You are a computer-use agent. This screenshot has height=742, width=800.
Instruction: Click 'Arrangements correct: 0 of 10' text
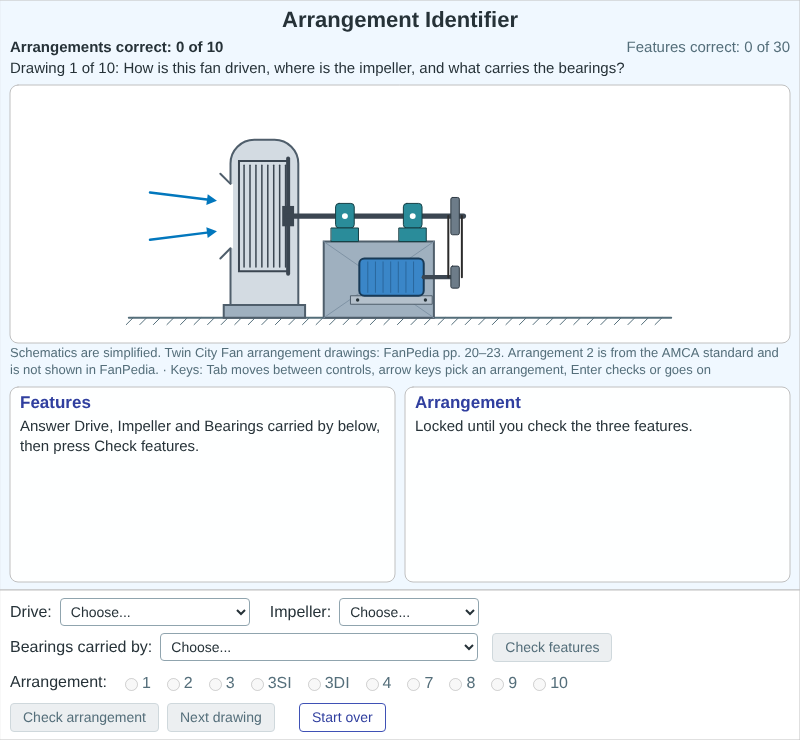(117, 47)
